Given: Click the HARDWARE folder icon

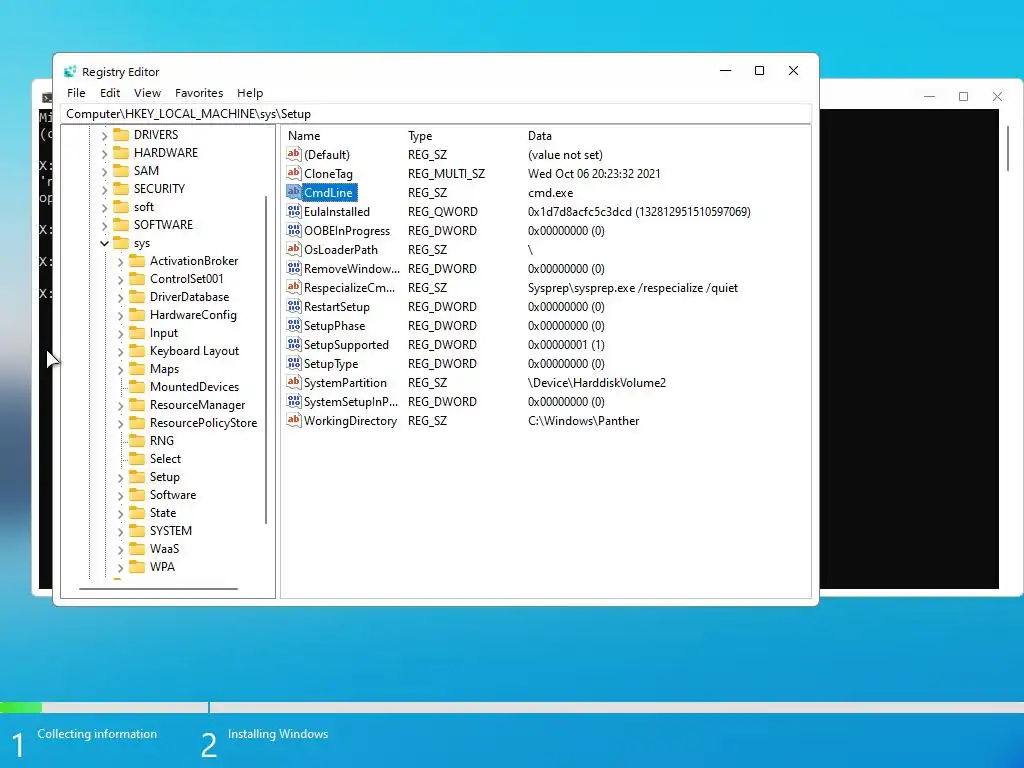Looking at the screenshot, I should 121,152.
